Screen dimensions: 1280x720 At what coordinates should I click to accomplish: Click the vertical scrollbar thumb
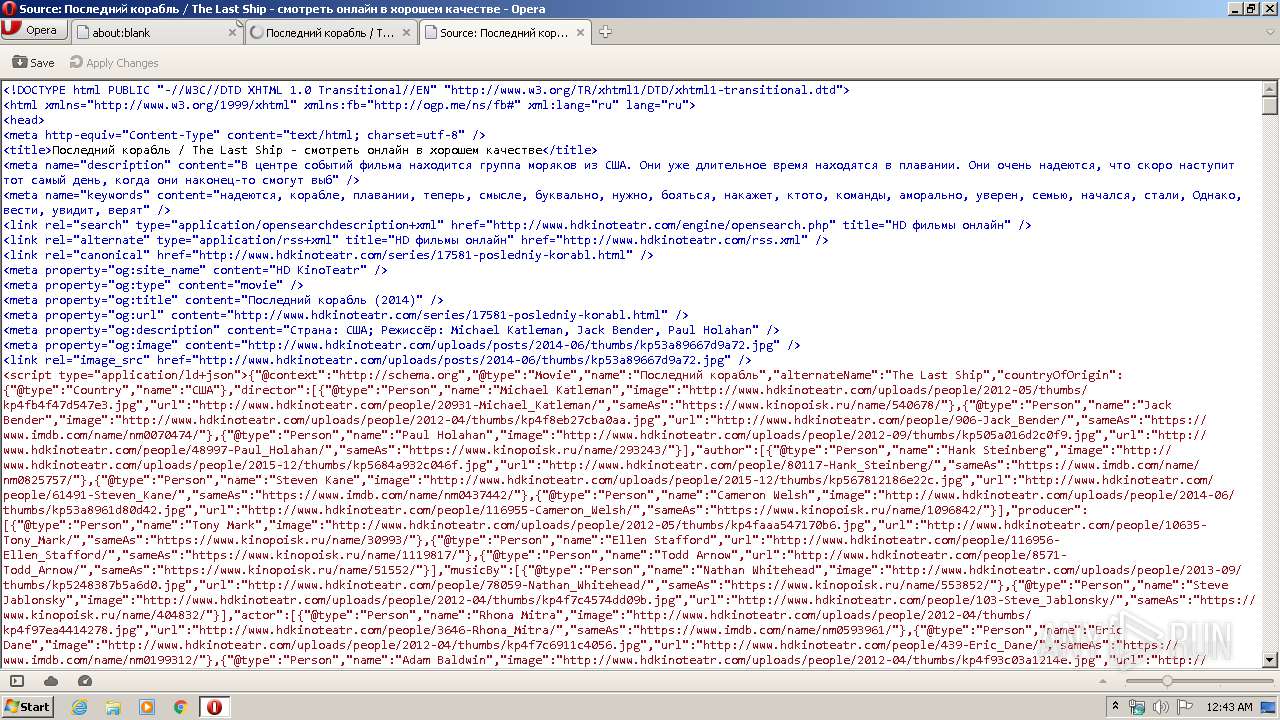[1270, 106]
